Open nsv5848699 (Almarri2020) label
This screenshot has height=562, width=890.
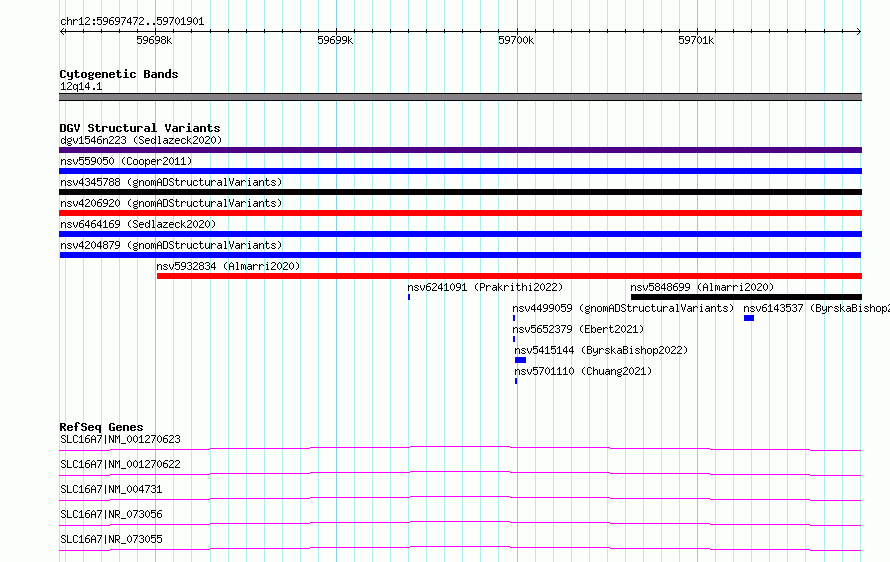point(702,287)
